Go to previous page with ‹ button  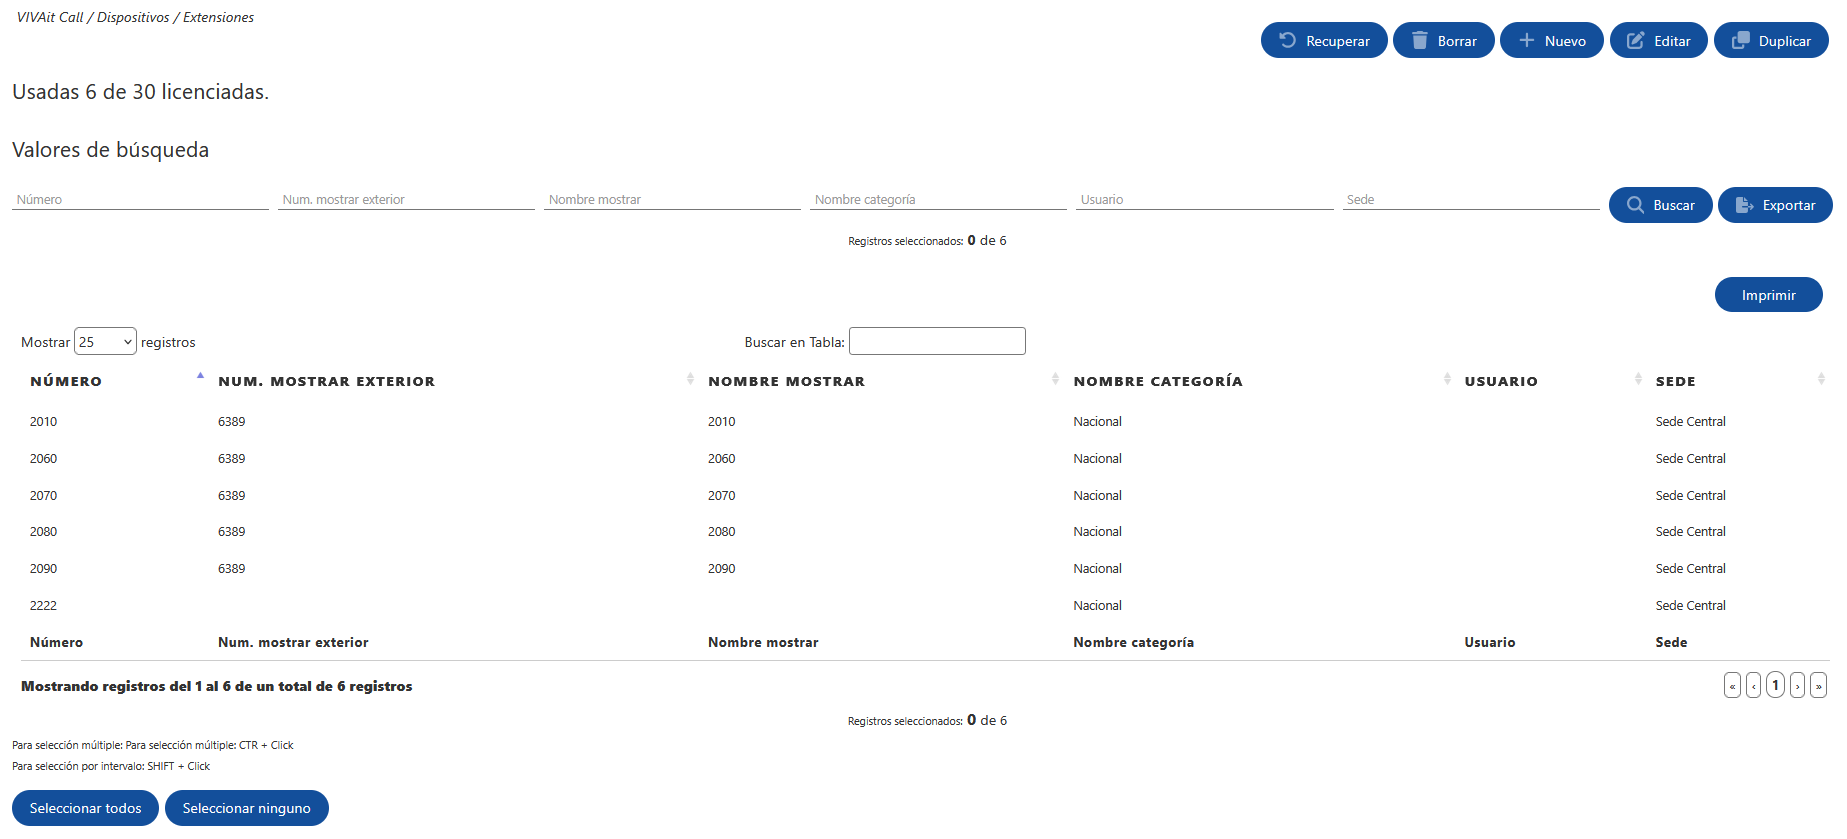[1753, 685]
